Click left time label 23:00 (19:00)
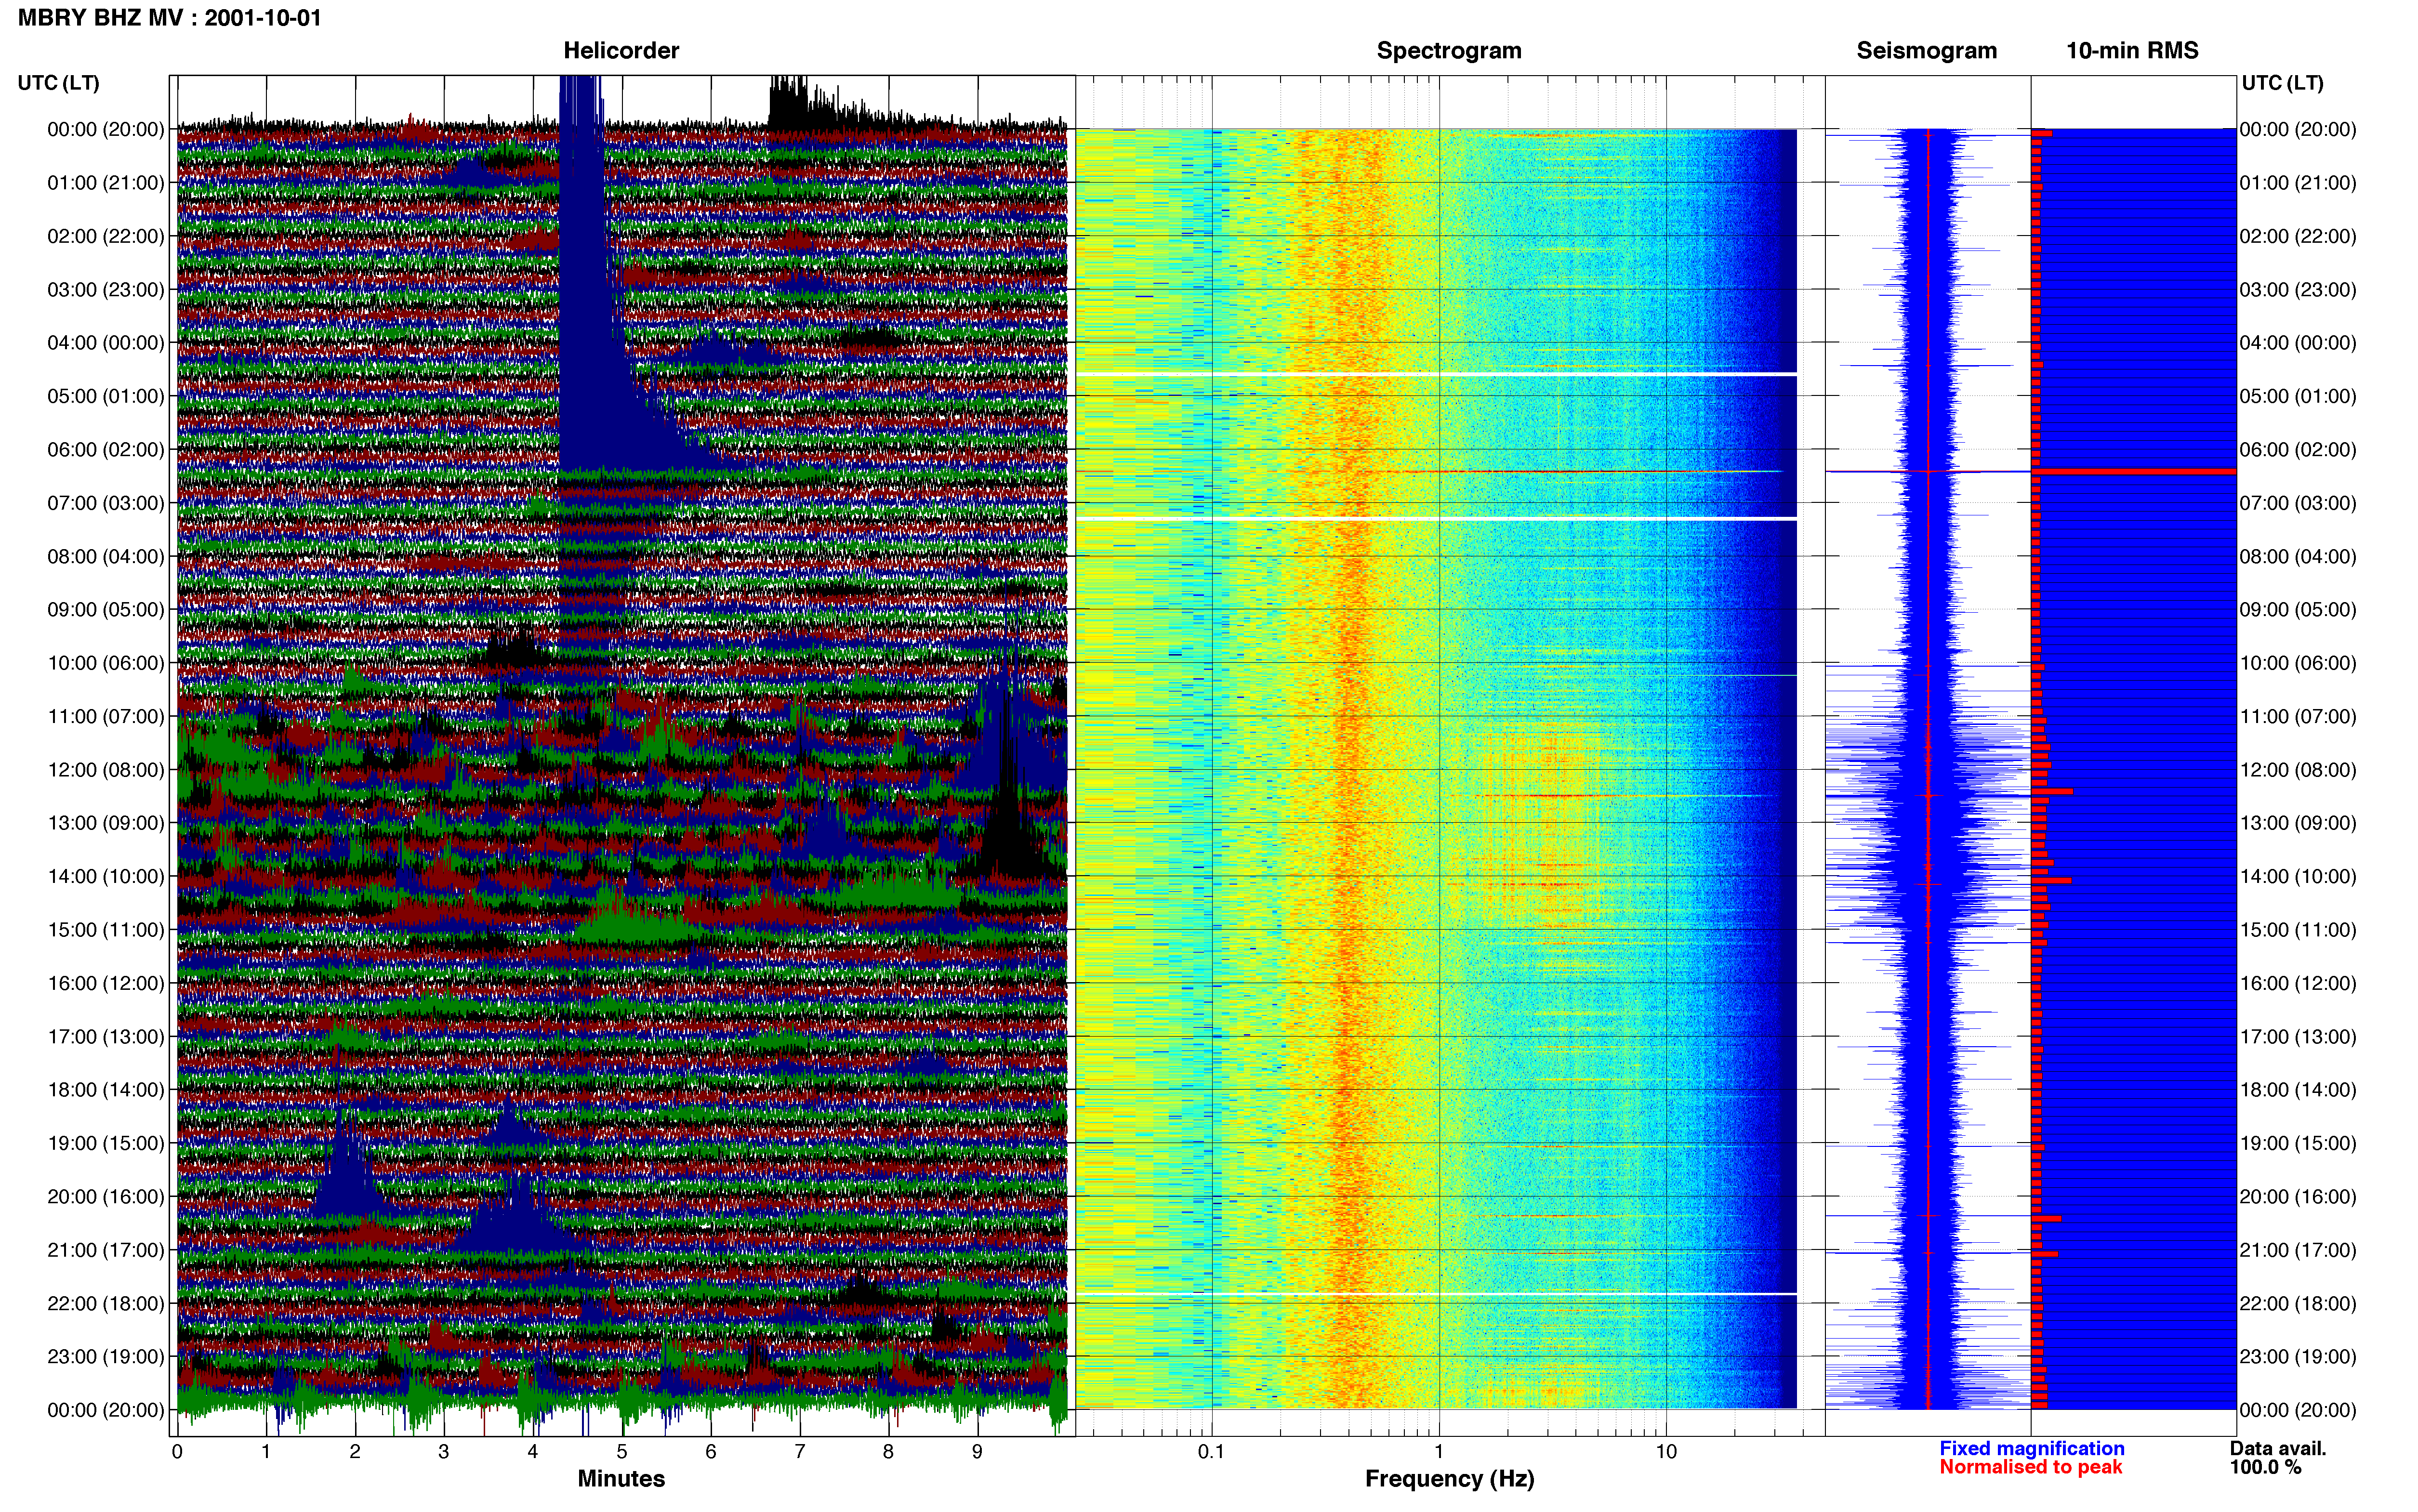Viewport: 2418px width, 1512px height. 106,1356
